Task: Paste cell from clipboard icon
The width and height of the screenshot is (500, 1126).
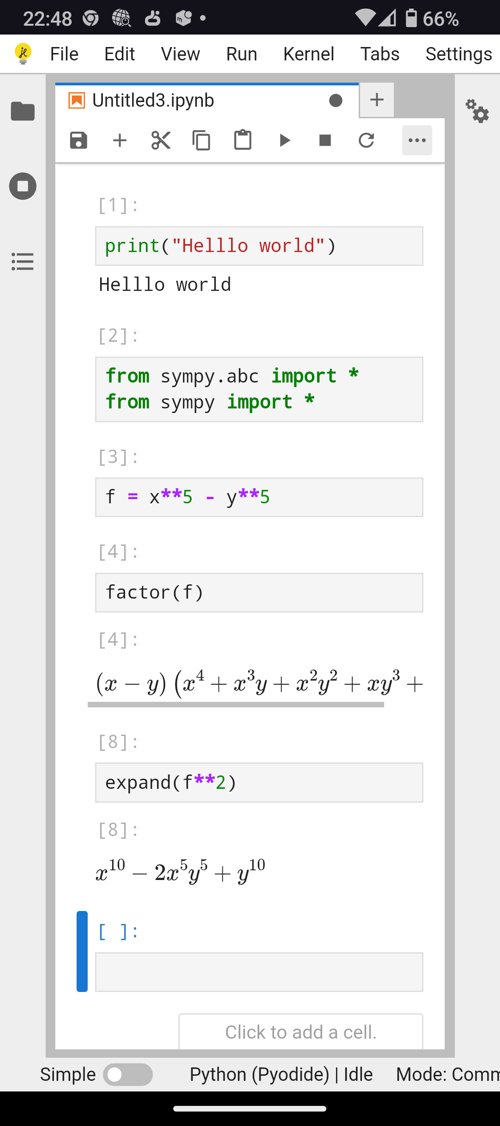Action: pos(243,140)
